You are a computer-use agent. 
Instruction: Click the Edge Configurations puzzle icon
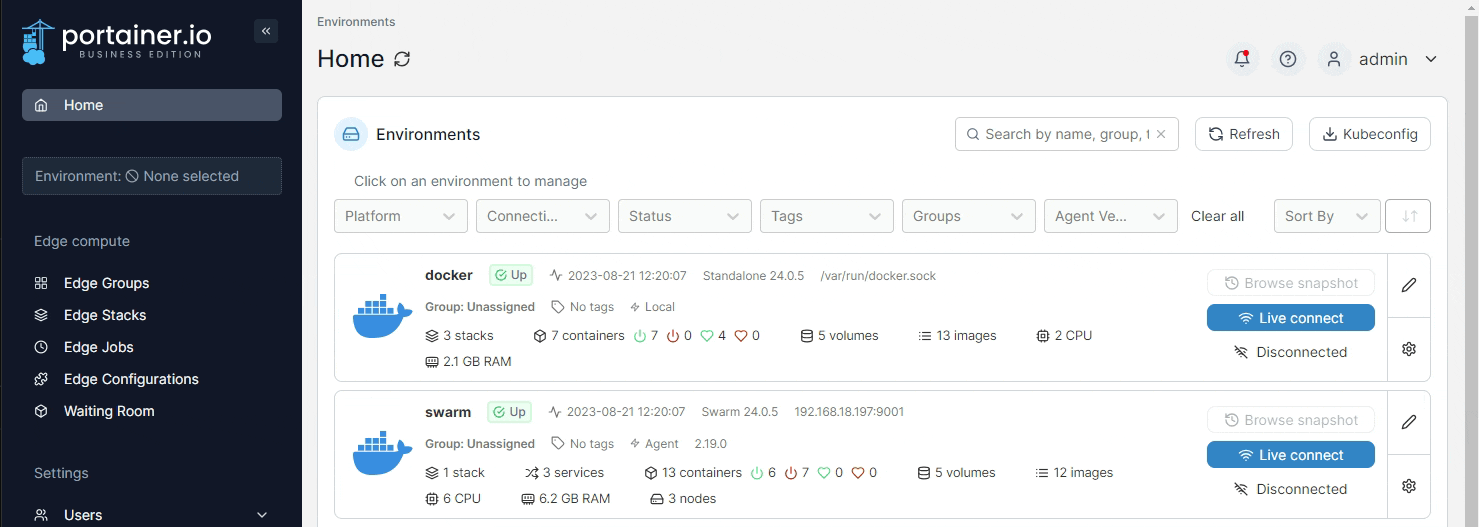coord(41,379)
